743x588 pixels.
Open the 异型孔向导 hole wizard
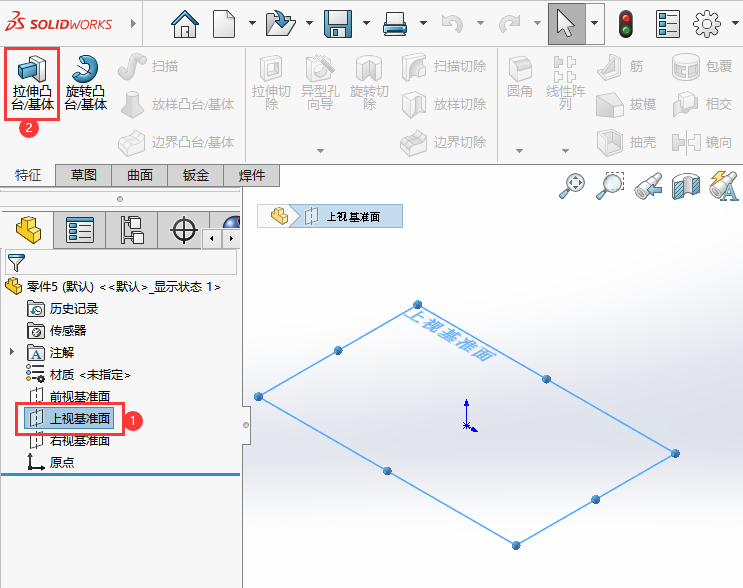(320, 83)
